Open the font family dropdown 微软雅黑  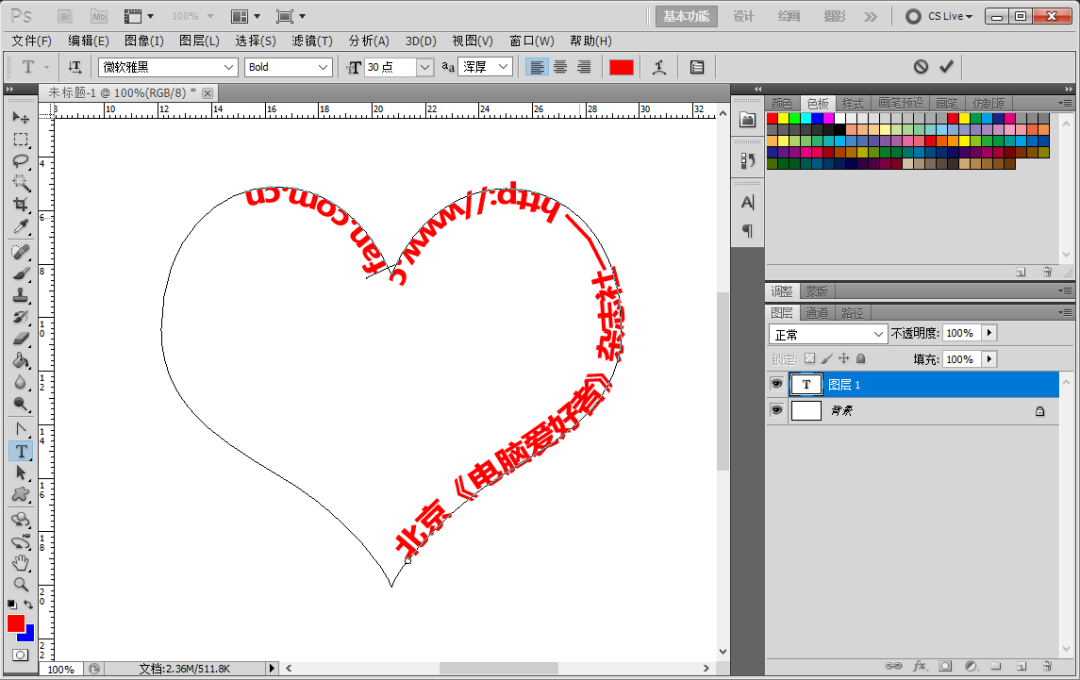(228, 67)
